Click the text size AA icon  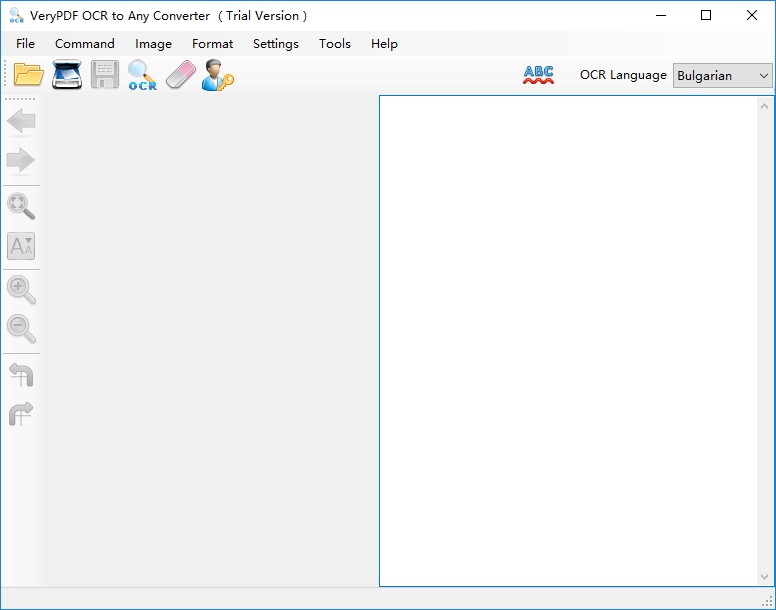[x=21, y=246]
